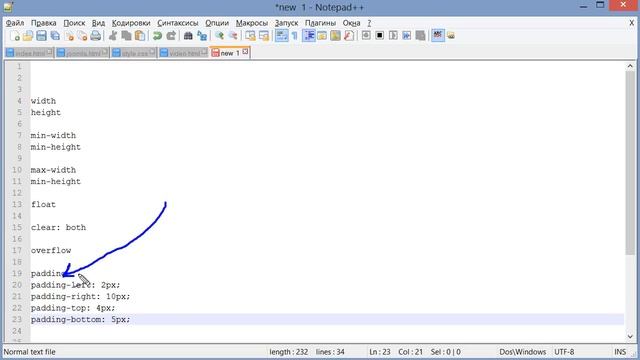Toggle show all characters pilcrow icon
The height and width of the screenshot is (360, 640).
[295, 36]
